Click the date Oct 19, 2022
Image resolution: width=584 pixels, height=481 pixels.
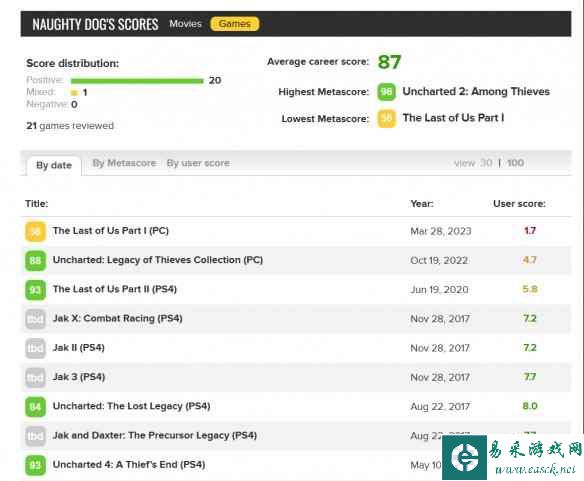pos(439,260)
